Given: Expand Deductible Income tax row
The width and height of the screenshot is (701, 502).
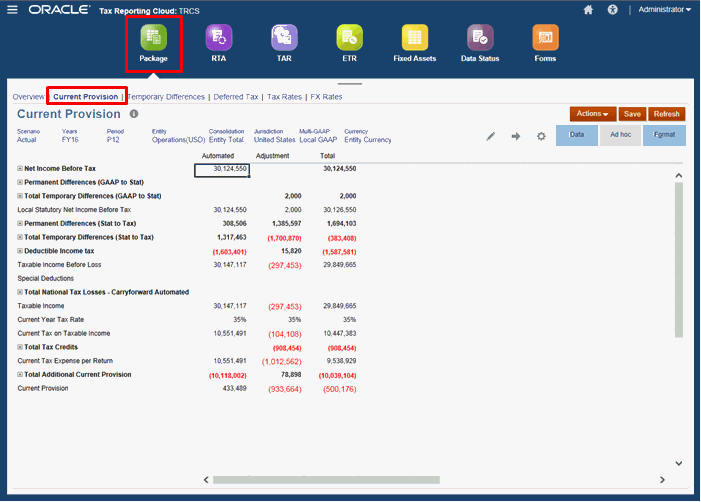Looking at the screenshot, I should 20,251.
